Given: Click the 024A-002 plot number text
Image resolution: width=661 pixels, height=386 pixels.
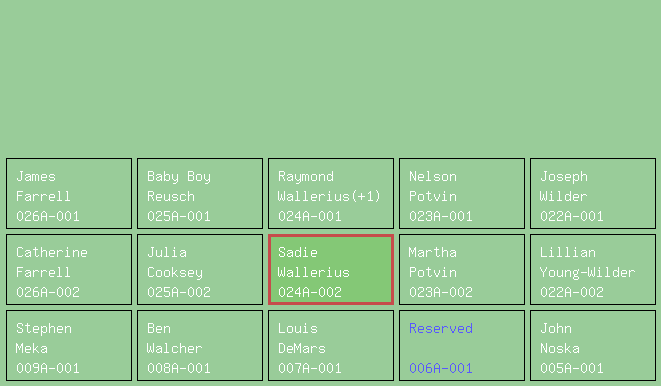Looking at the screenshot, I should [310, 292].
